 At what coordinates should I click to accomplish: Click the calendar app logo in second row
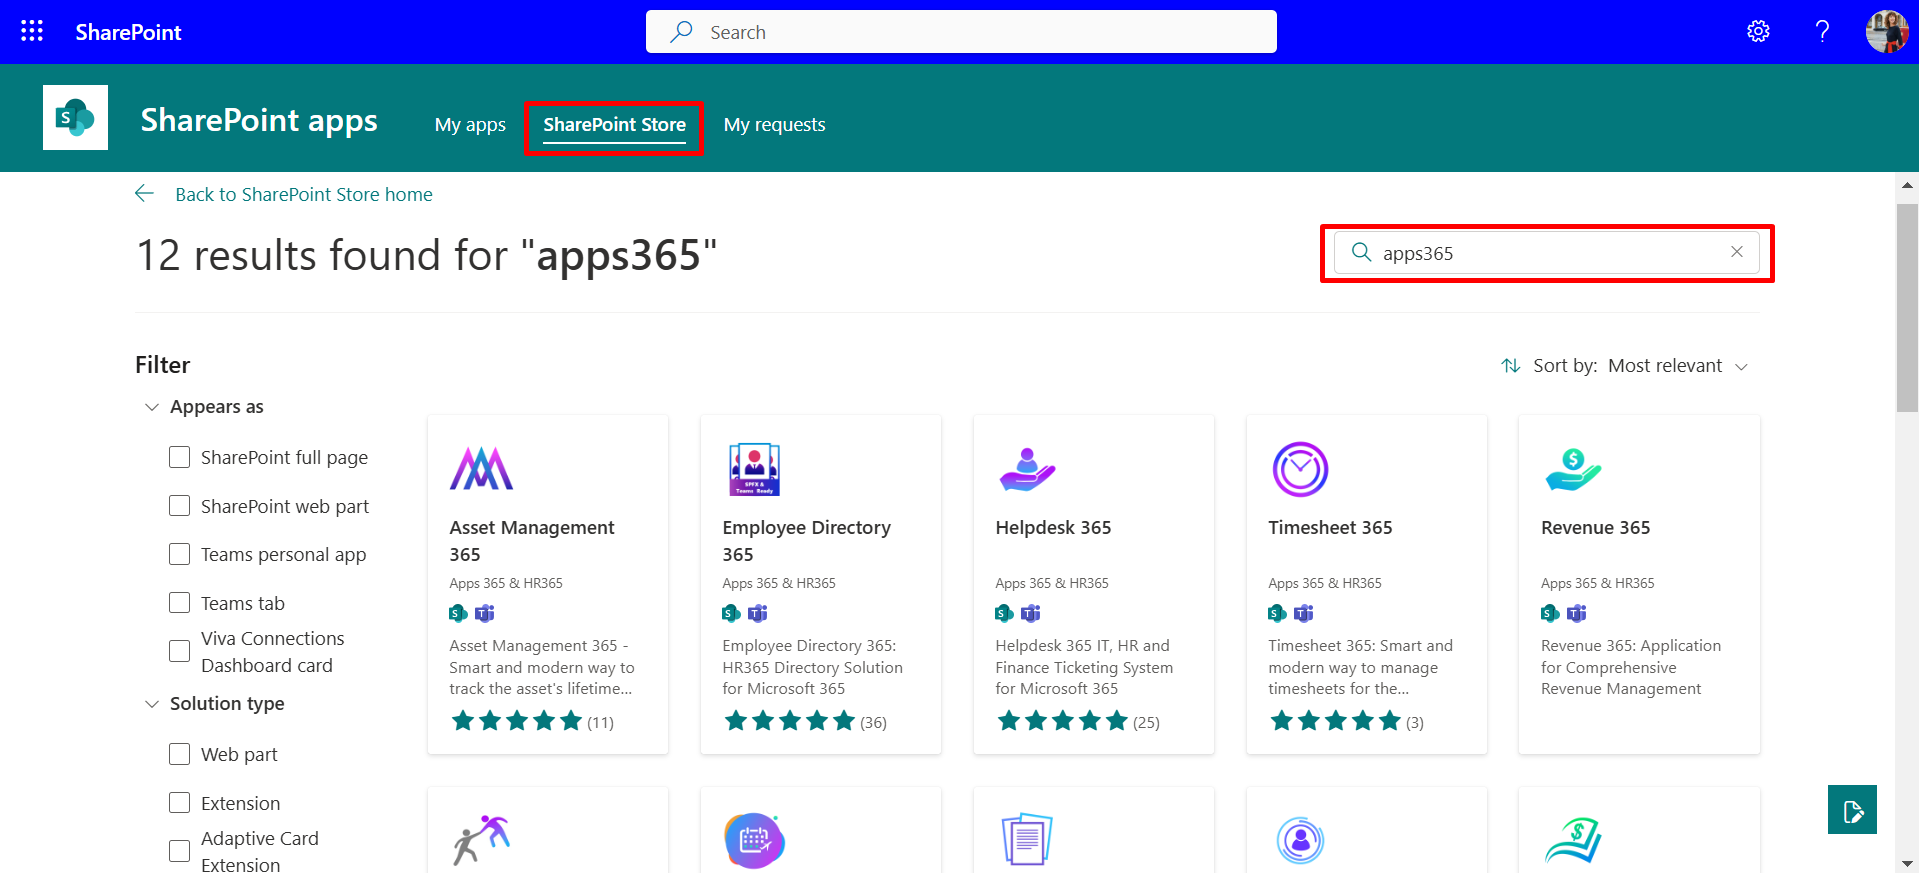pyautogui.click(x=754, y=840)
